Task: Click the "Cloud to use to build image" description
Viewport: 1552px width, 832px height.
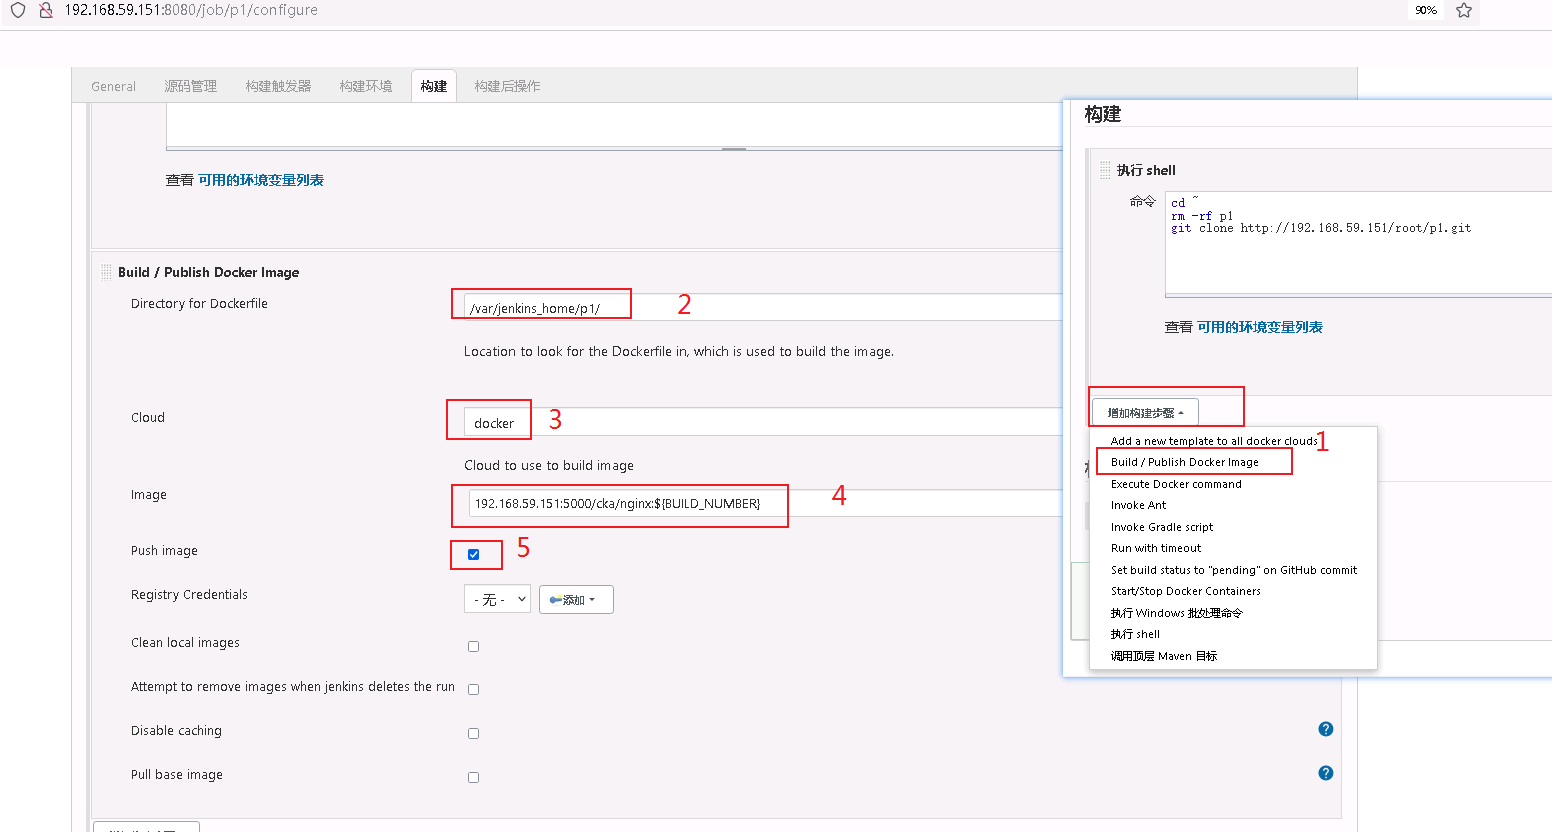Action: coord(549,465)
